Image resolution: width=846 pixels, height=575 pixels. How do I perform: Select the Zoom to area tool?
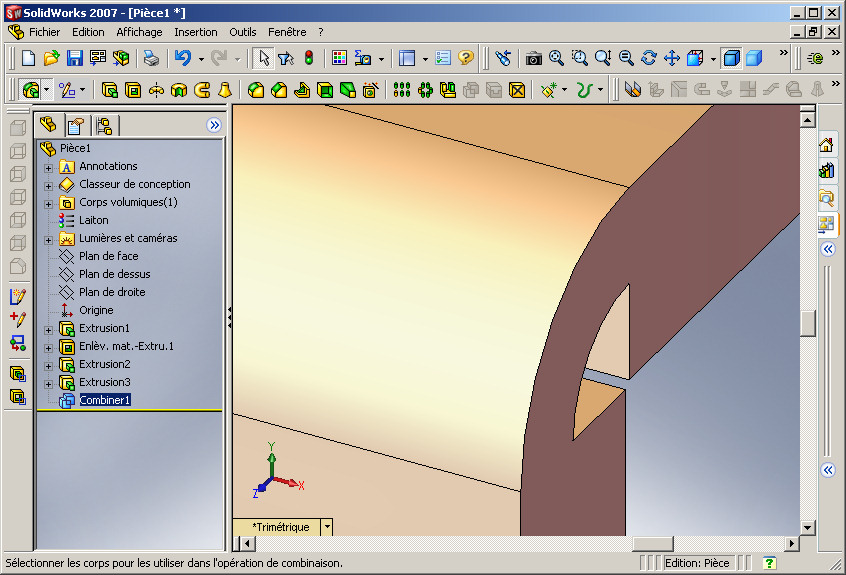pos(579,58)
